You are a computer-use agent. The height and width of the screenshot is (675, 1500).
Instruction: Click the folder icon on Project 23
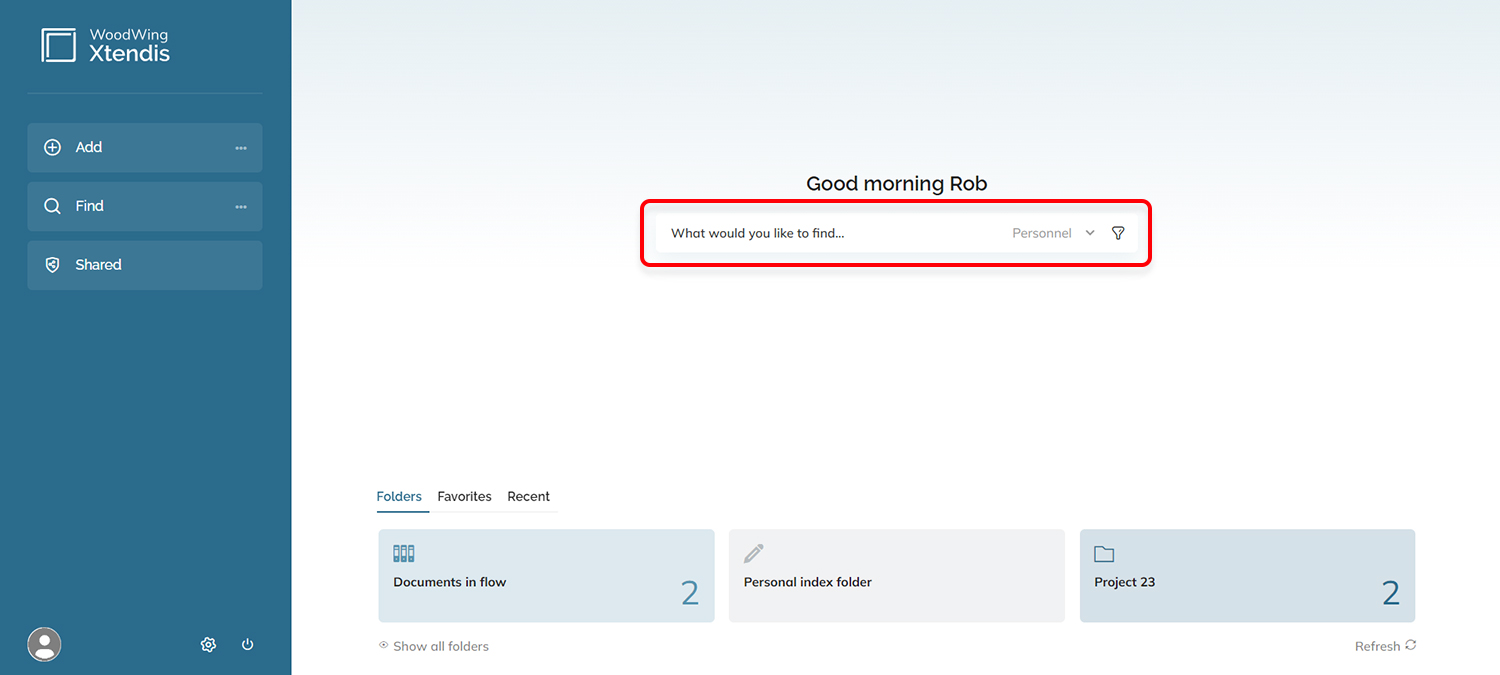(x=1104, y=554)
